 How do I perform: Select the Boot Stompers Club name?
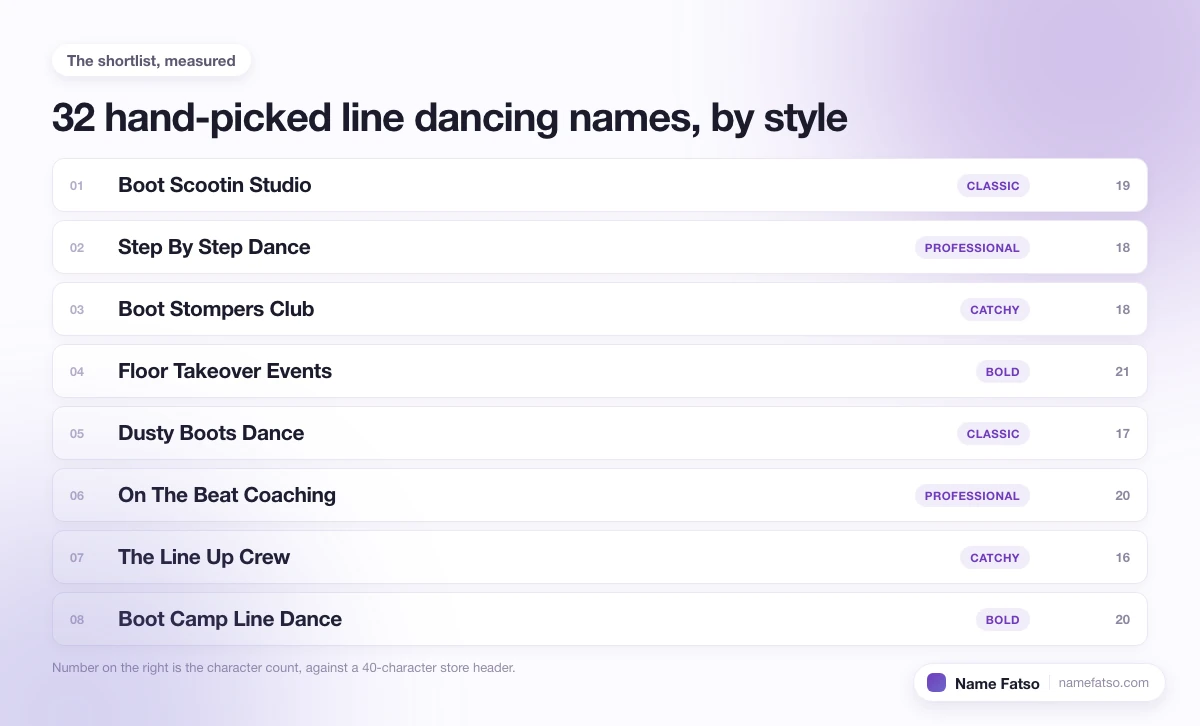[216, 309]
